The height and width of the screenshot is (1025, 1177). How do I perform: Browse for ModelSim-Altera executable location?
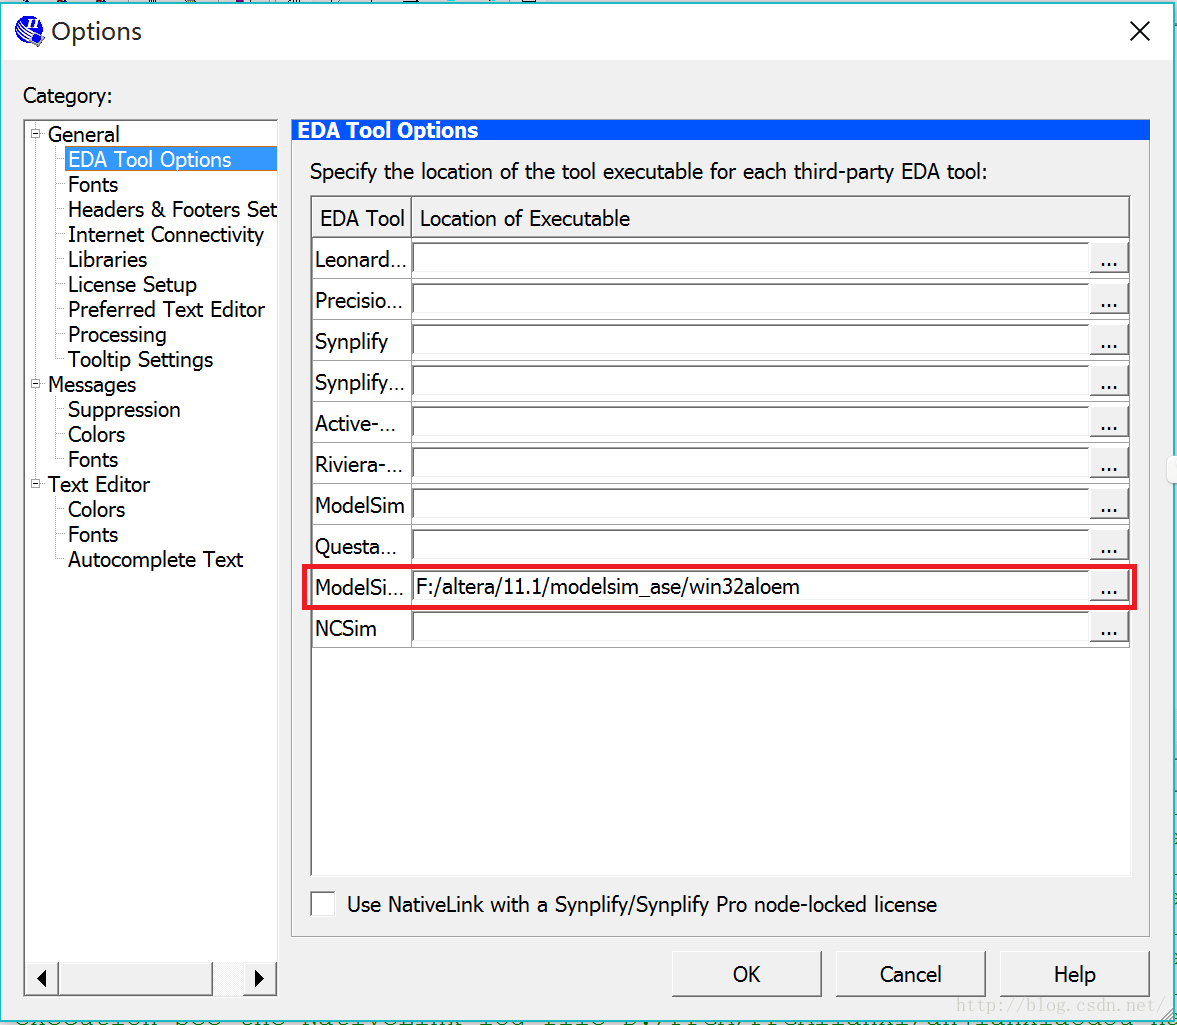tap(1109, 587)
